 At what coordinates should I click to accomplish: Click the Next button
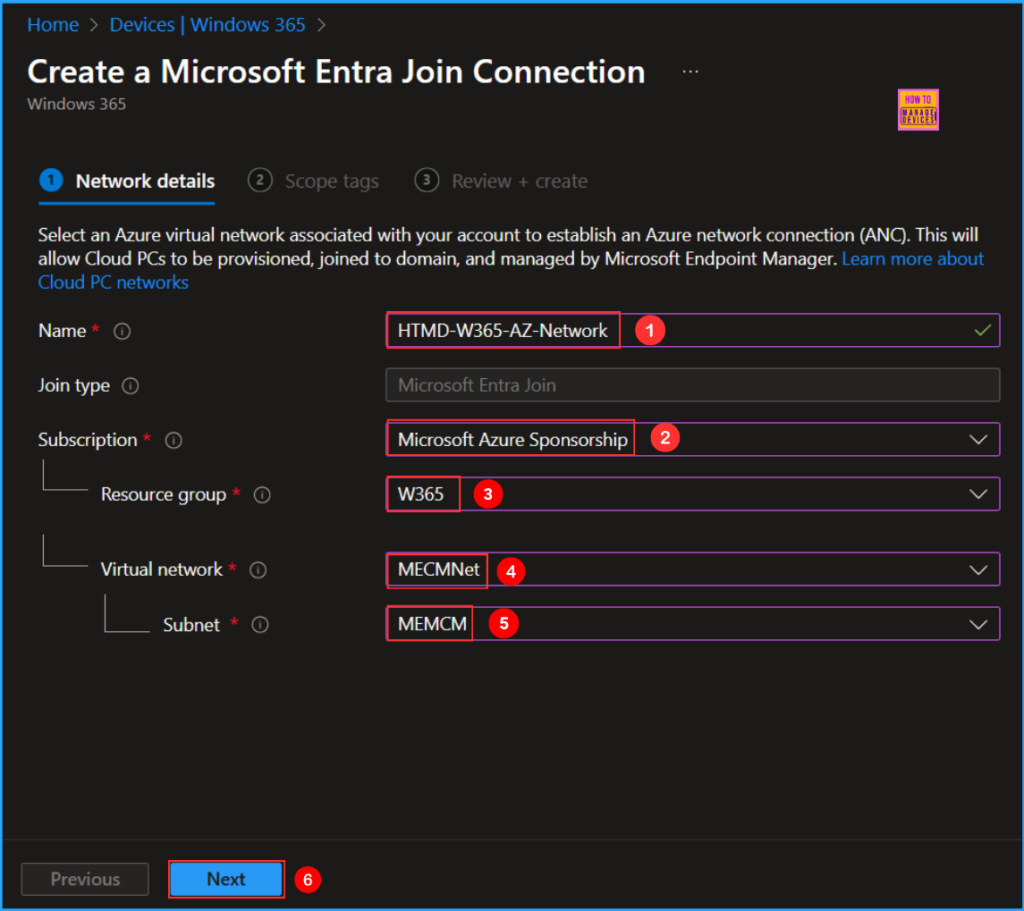click(226, 879)
